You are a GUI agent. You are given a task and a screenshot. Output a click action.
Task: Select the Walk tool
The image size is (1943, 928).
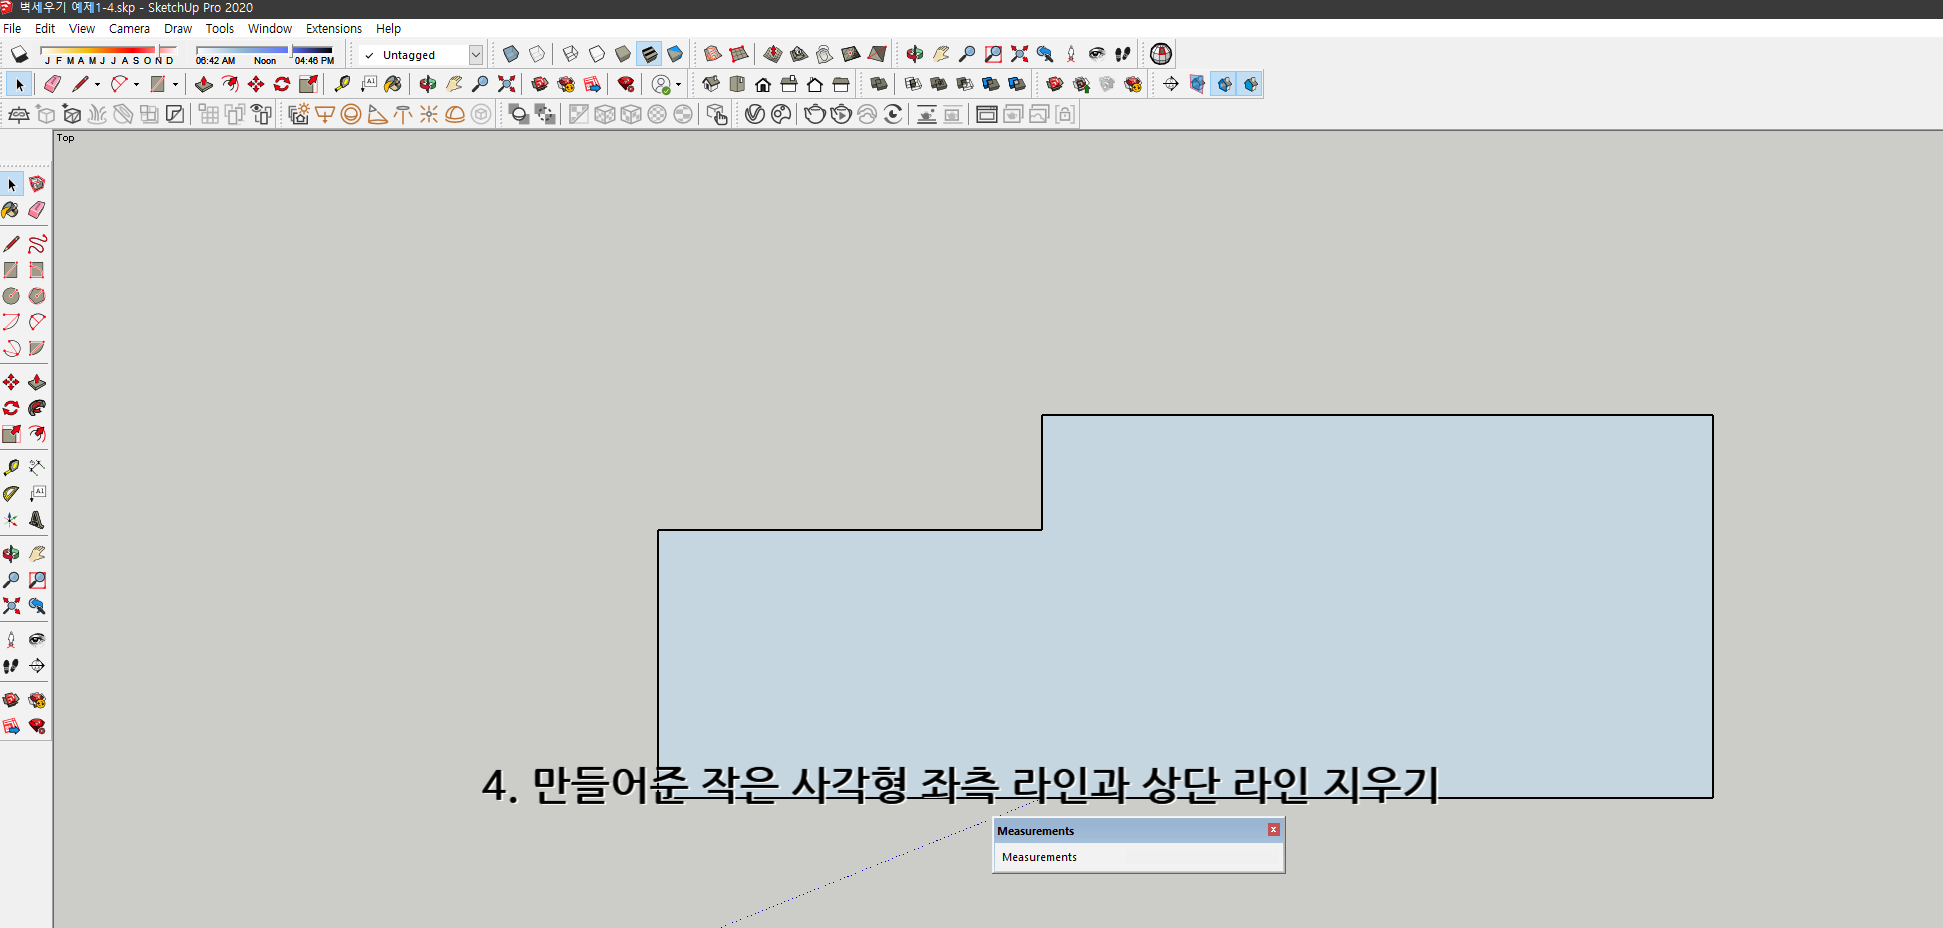click(x=12, y=666)
